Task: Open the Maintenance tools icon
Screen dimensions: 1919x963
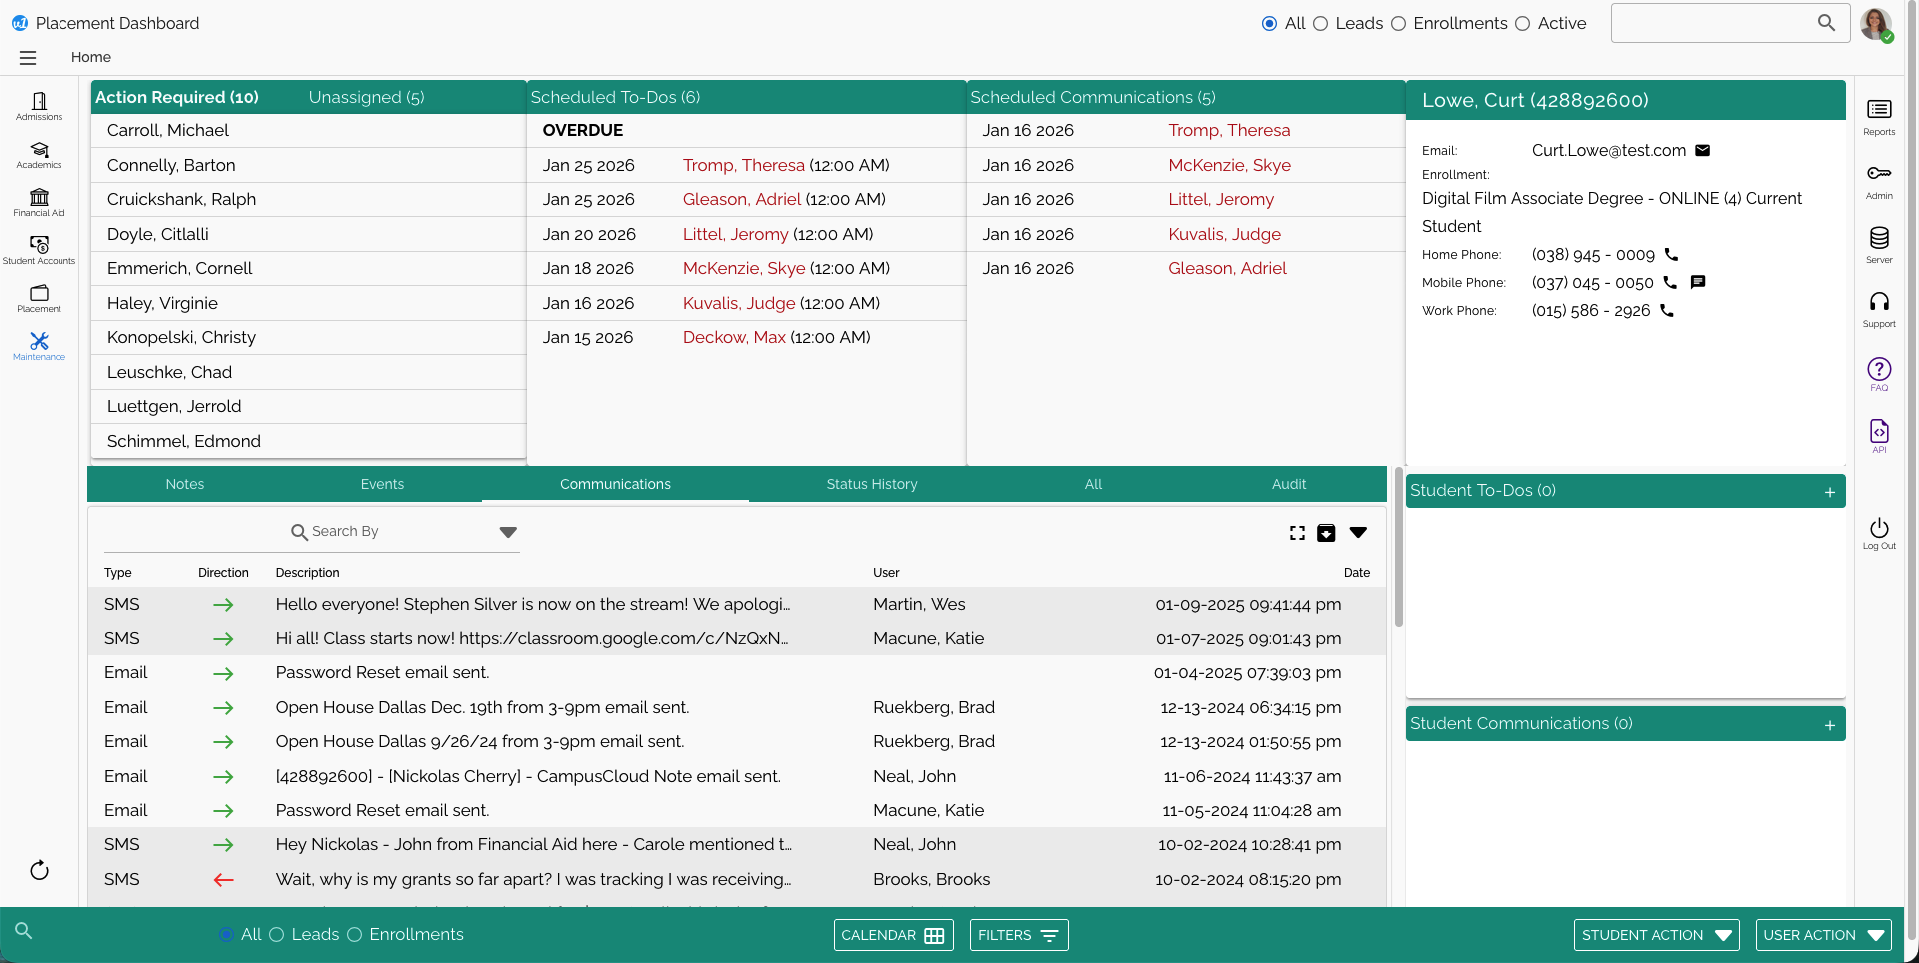Action: tap(38, 343)
